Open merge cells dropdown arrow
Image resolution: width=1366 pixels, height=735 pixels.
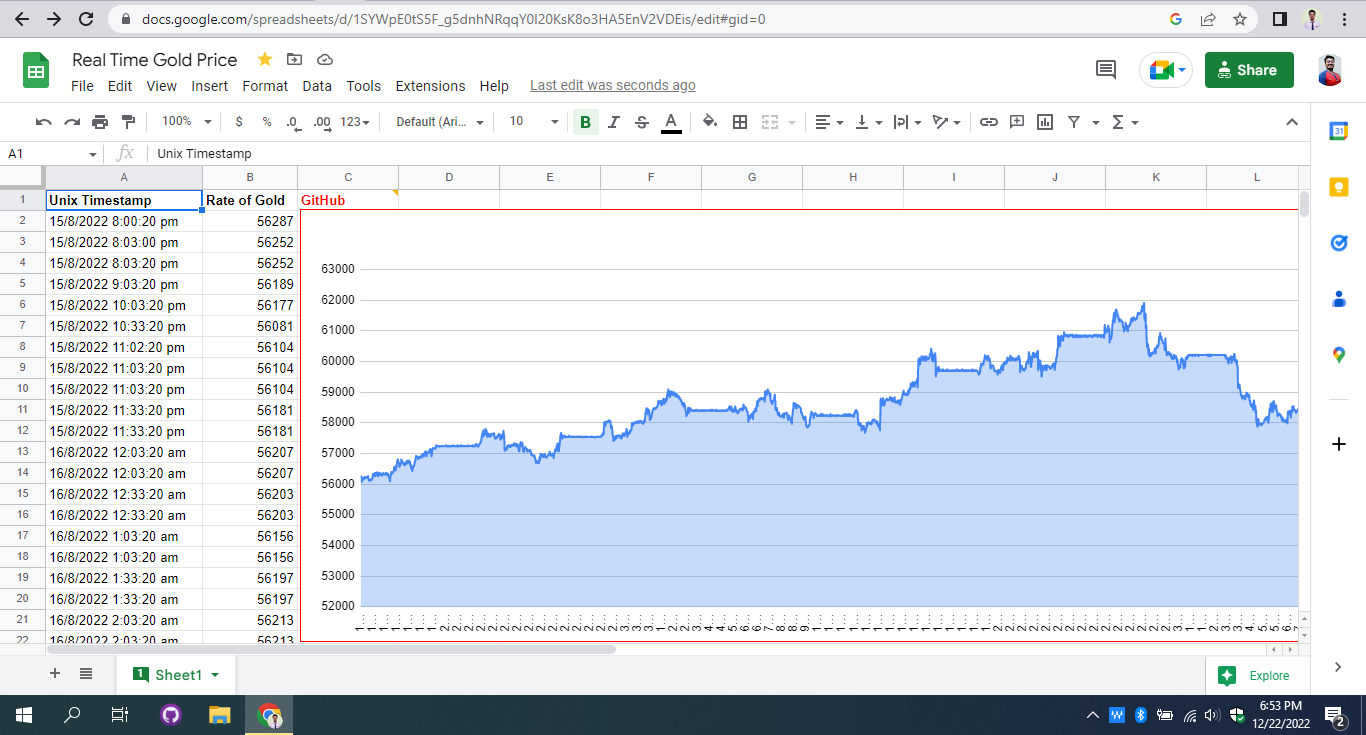click(x=792, y=122)
